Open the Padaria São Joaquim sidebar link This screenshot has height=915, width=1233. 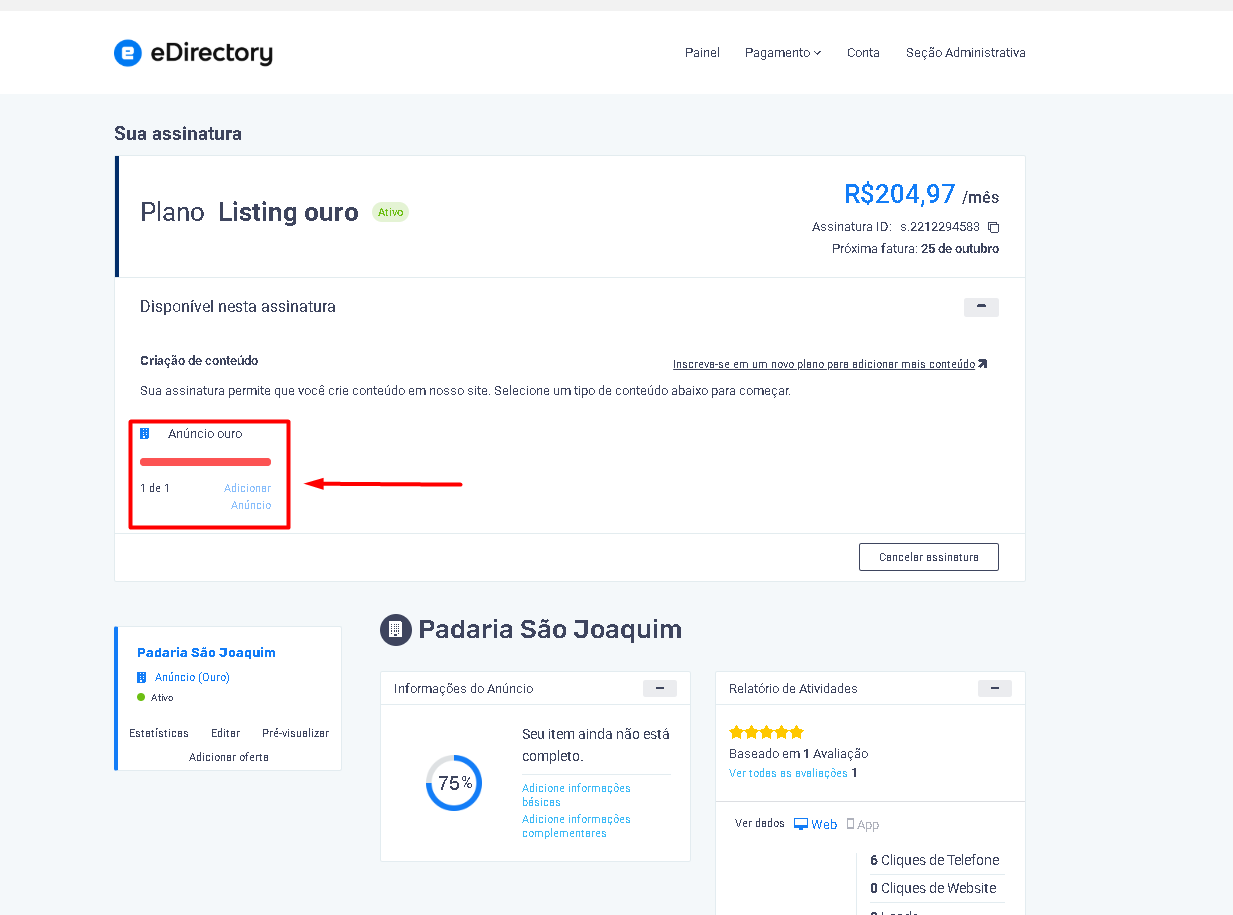206,652
